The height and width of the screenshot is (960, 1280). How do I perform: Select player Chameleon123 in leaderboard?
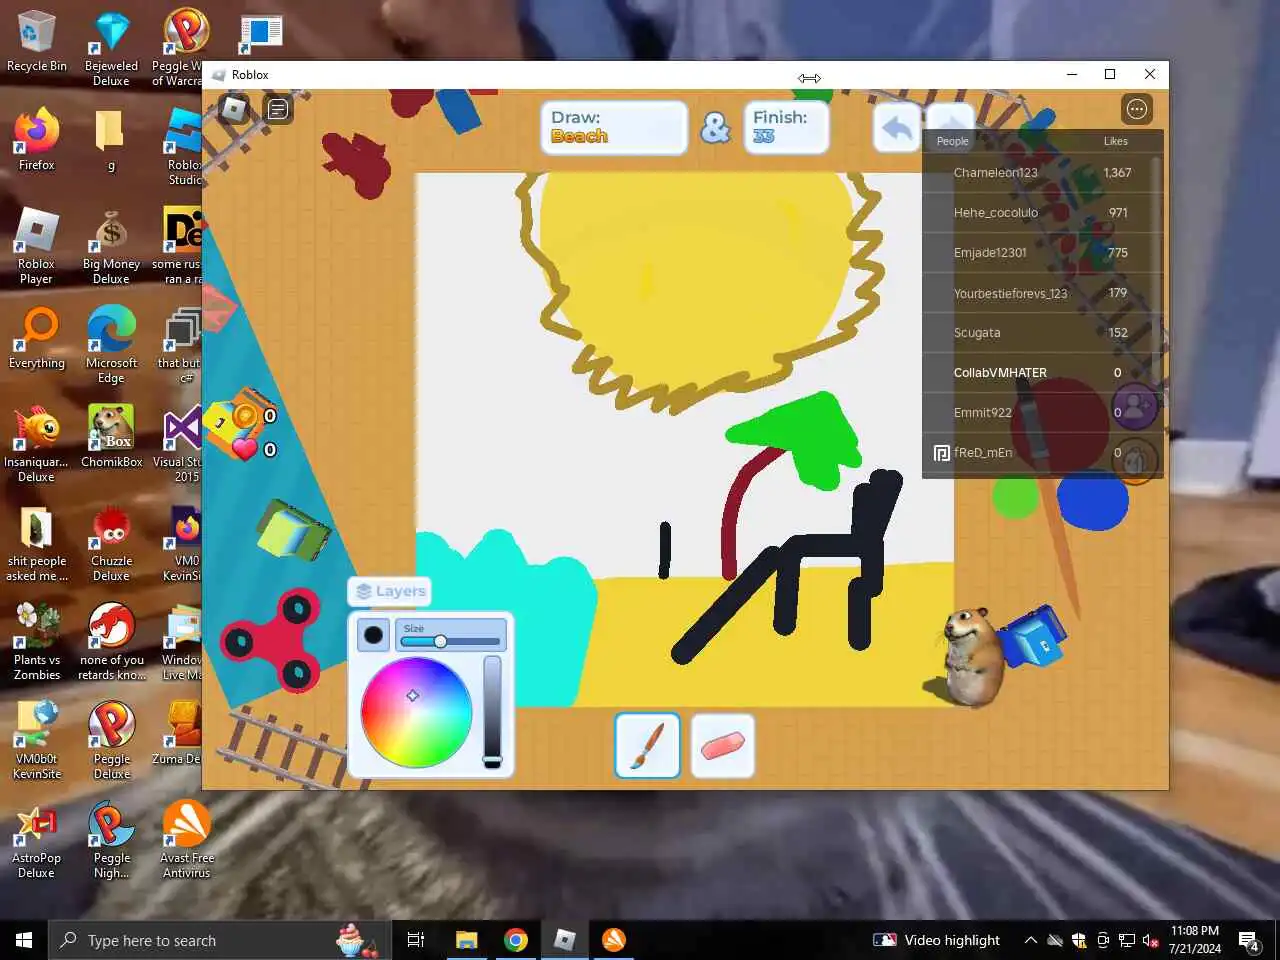click(x=1042, y=172)
